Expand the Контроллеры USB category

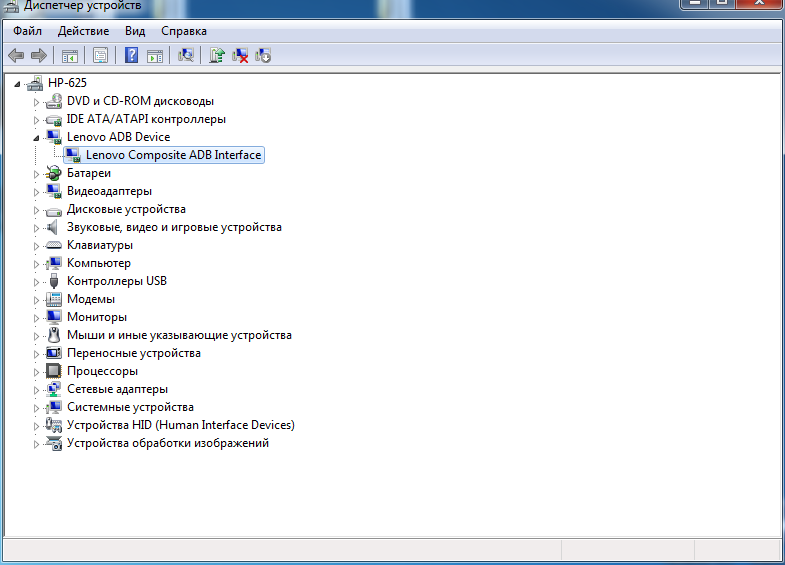tap(37, 281)
